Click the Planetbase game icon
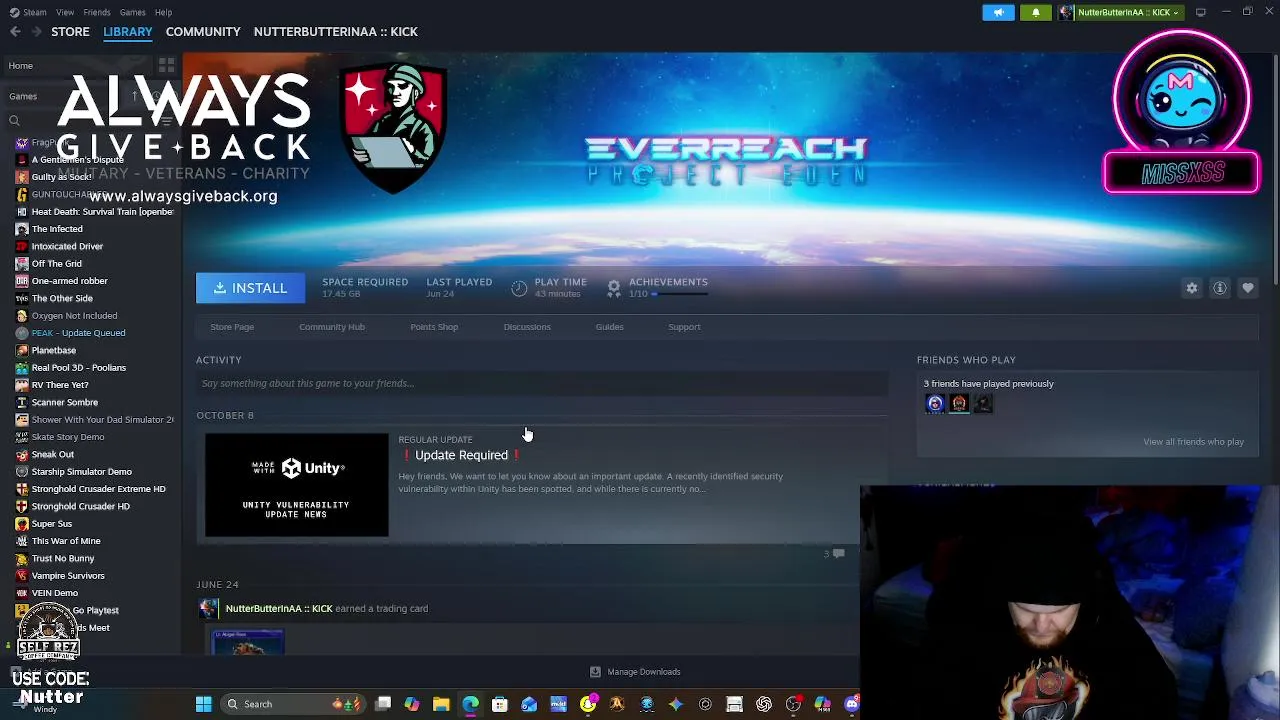1280x720 pixels. (x=21, y=351)
